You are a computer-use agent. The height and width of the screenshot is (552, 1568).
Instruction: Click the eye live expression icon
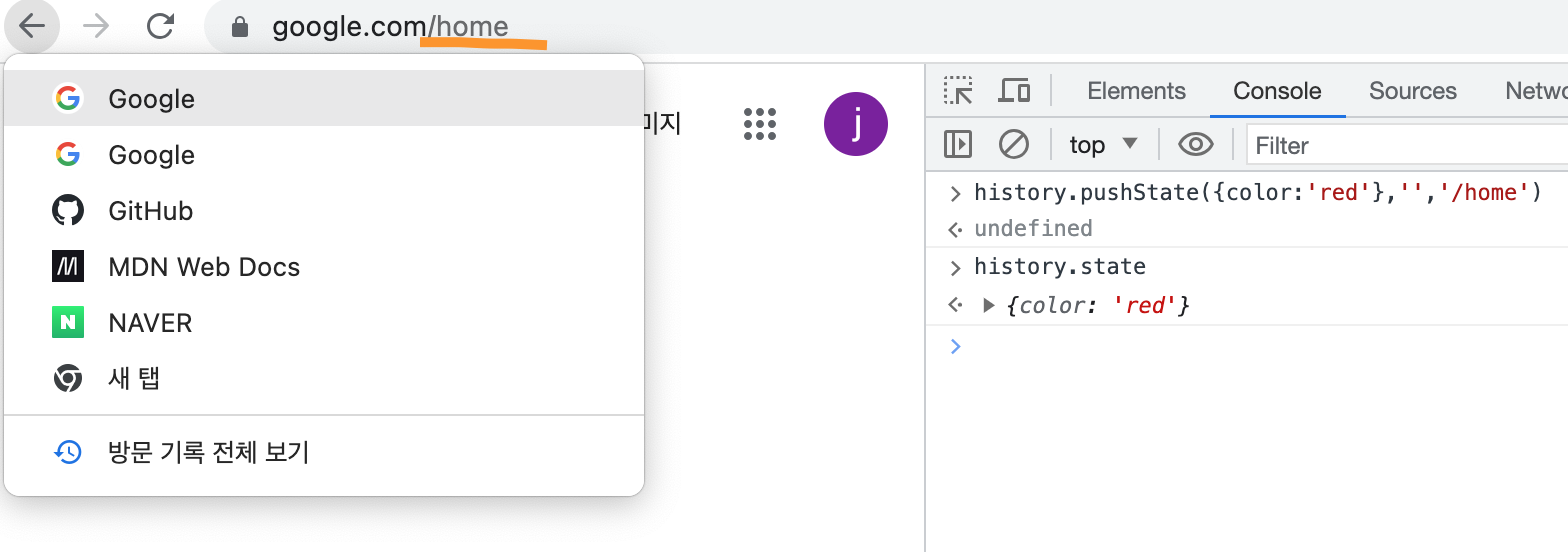1196,145
